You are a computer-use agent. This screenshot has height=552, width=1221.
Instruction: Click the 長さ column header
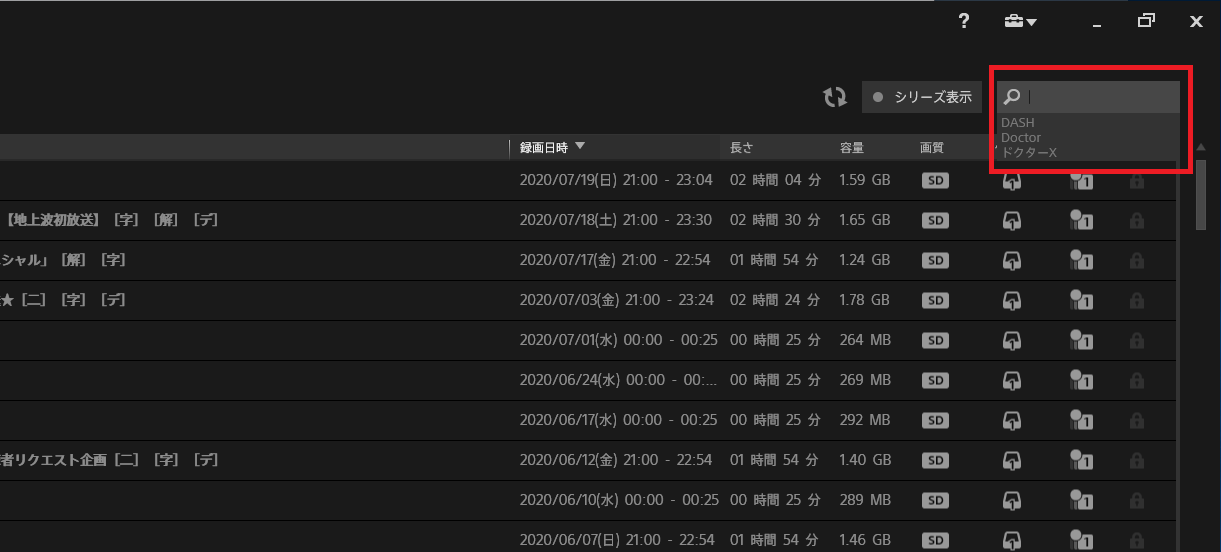[741, 147]
